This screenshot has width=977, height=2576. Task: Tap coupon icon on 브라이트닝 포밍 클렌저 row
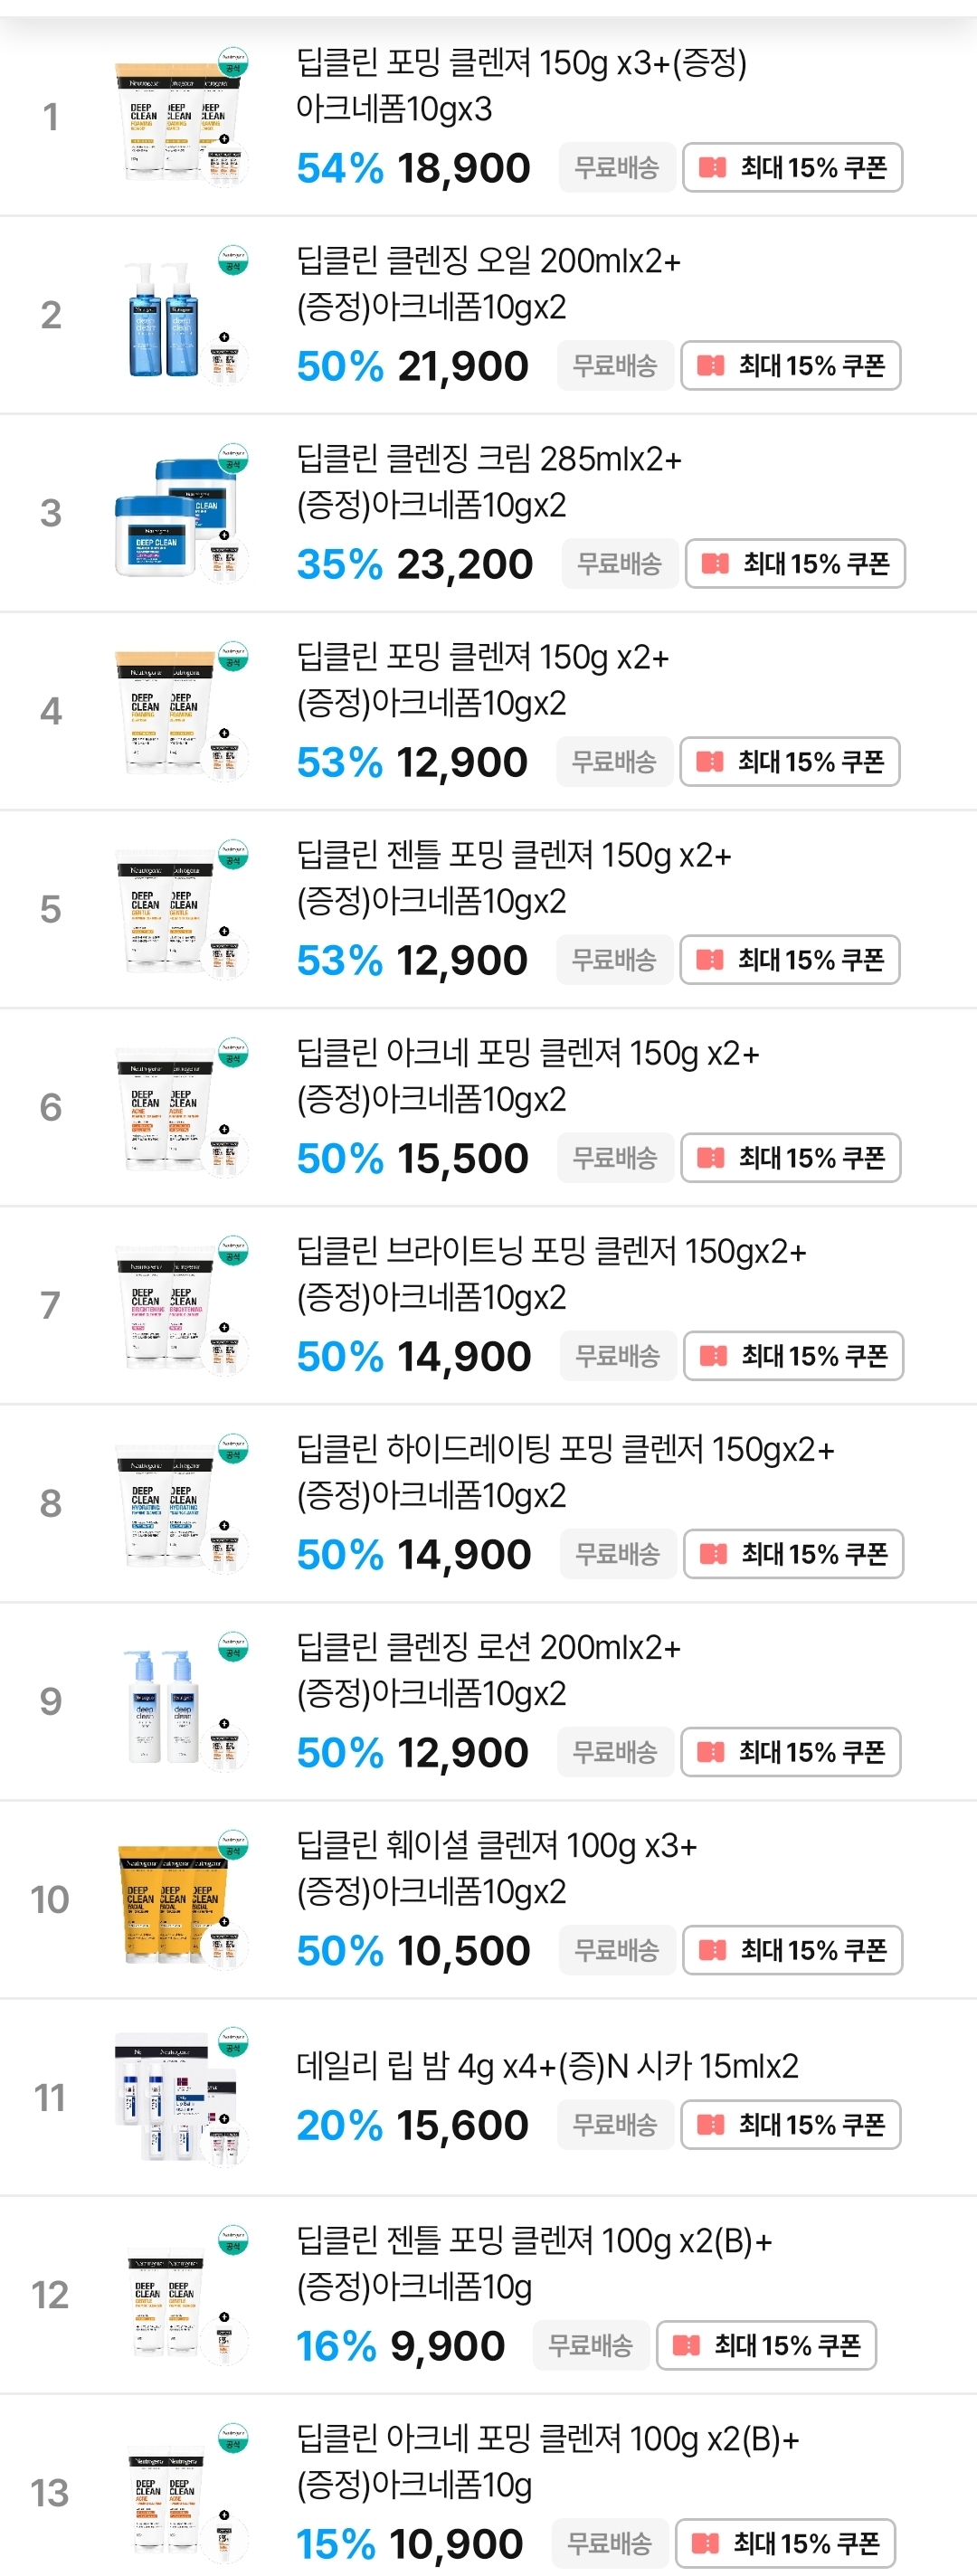point(713,1356)
